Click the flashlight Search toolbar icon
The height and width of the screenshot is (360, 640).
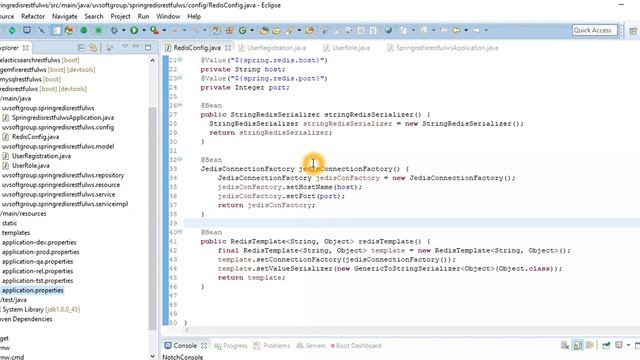pyautogui.click(x=290, y=30)
